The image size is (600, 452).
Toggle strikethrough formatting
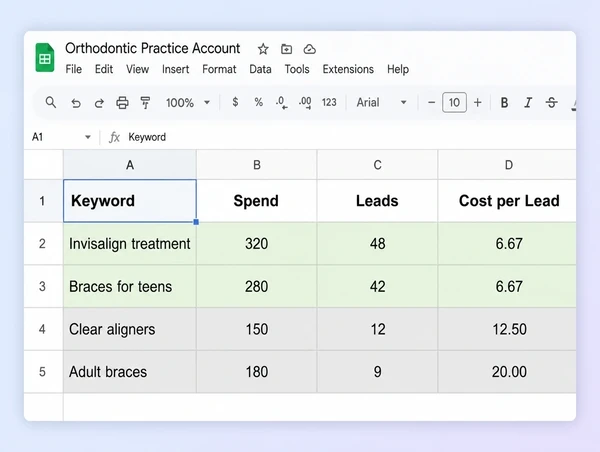pos(551,103)
